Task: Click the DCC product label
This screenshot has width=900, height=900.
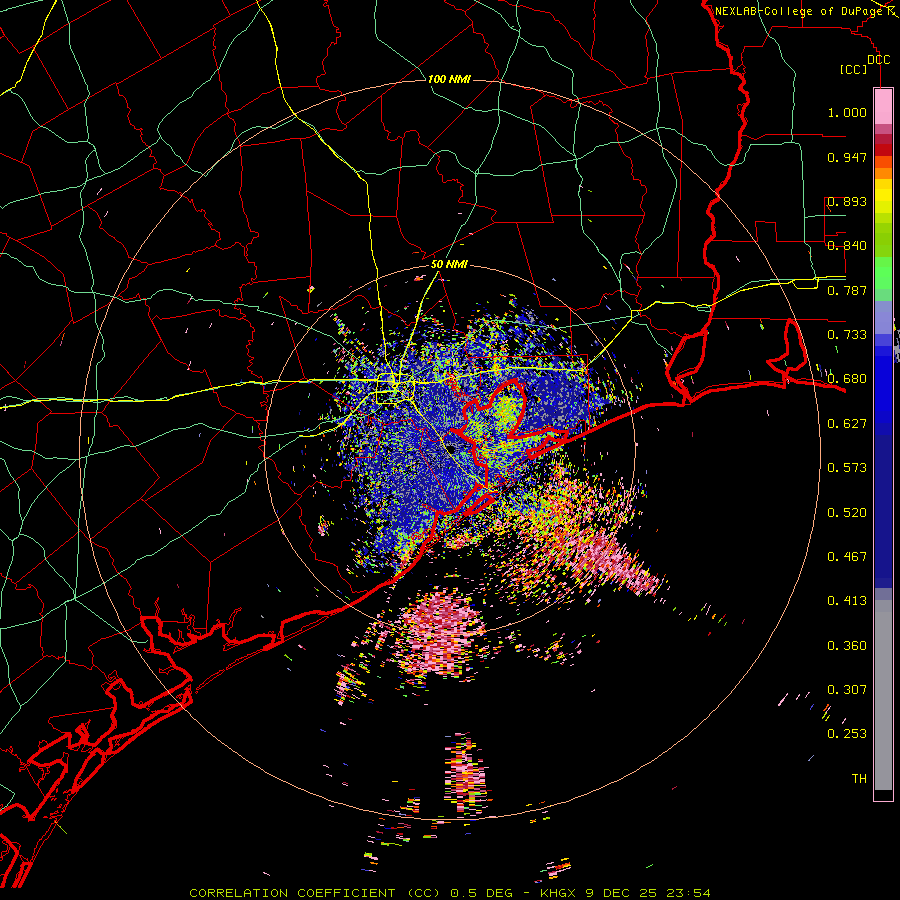Action: point(878,60)
